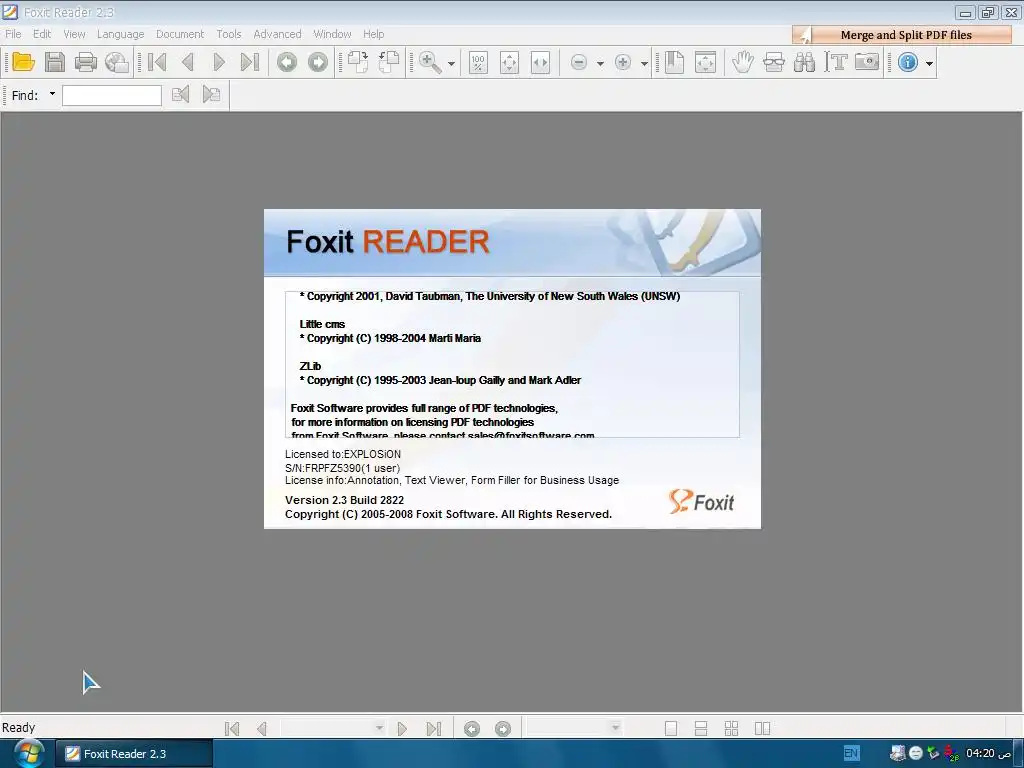Click Find Previous icon
This screenshot has width=1024, height=768.
pos(180,95)
